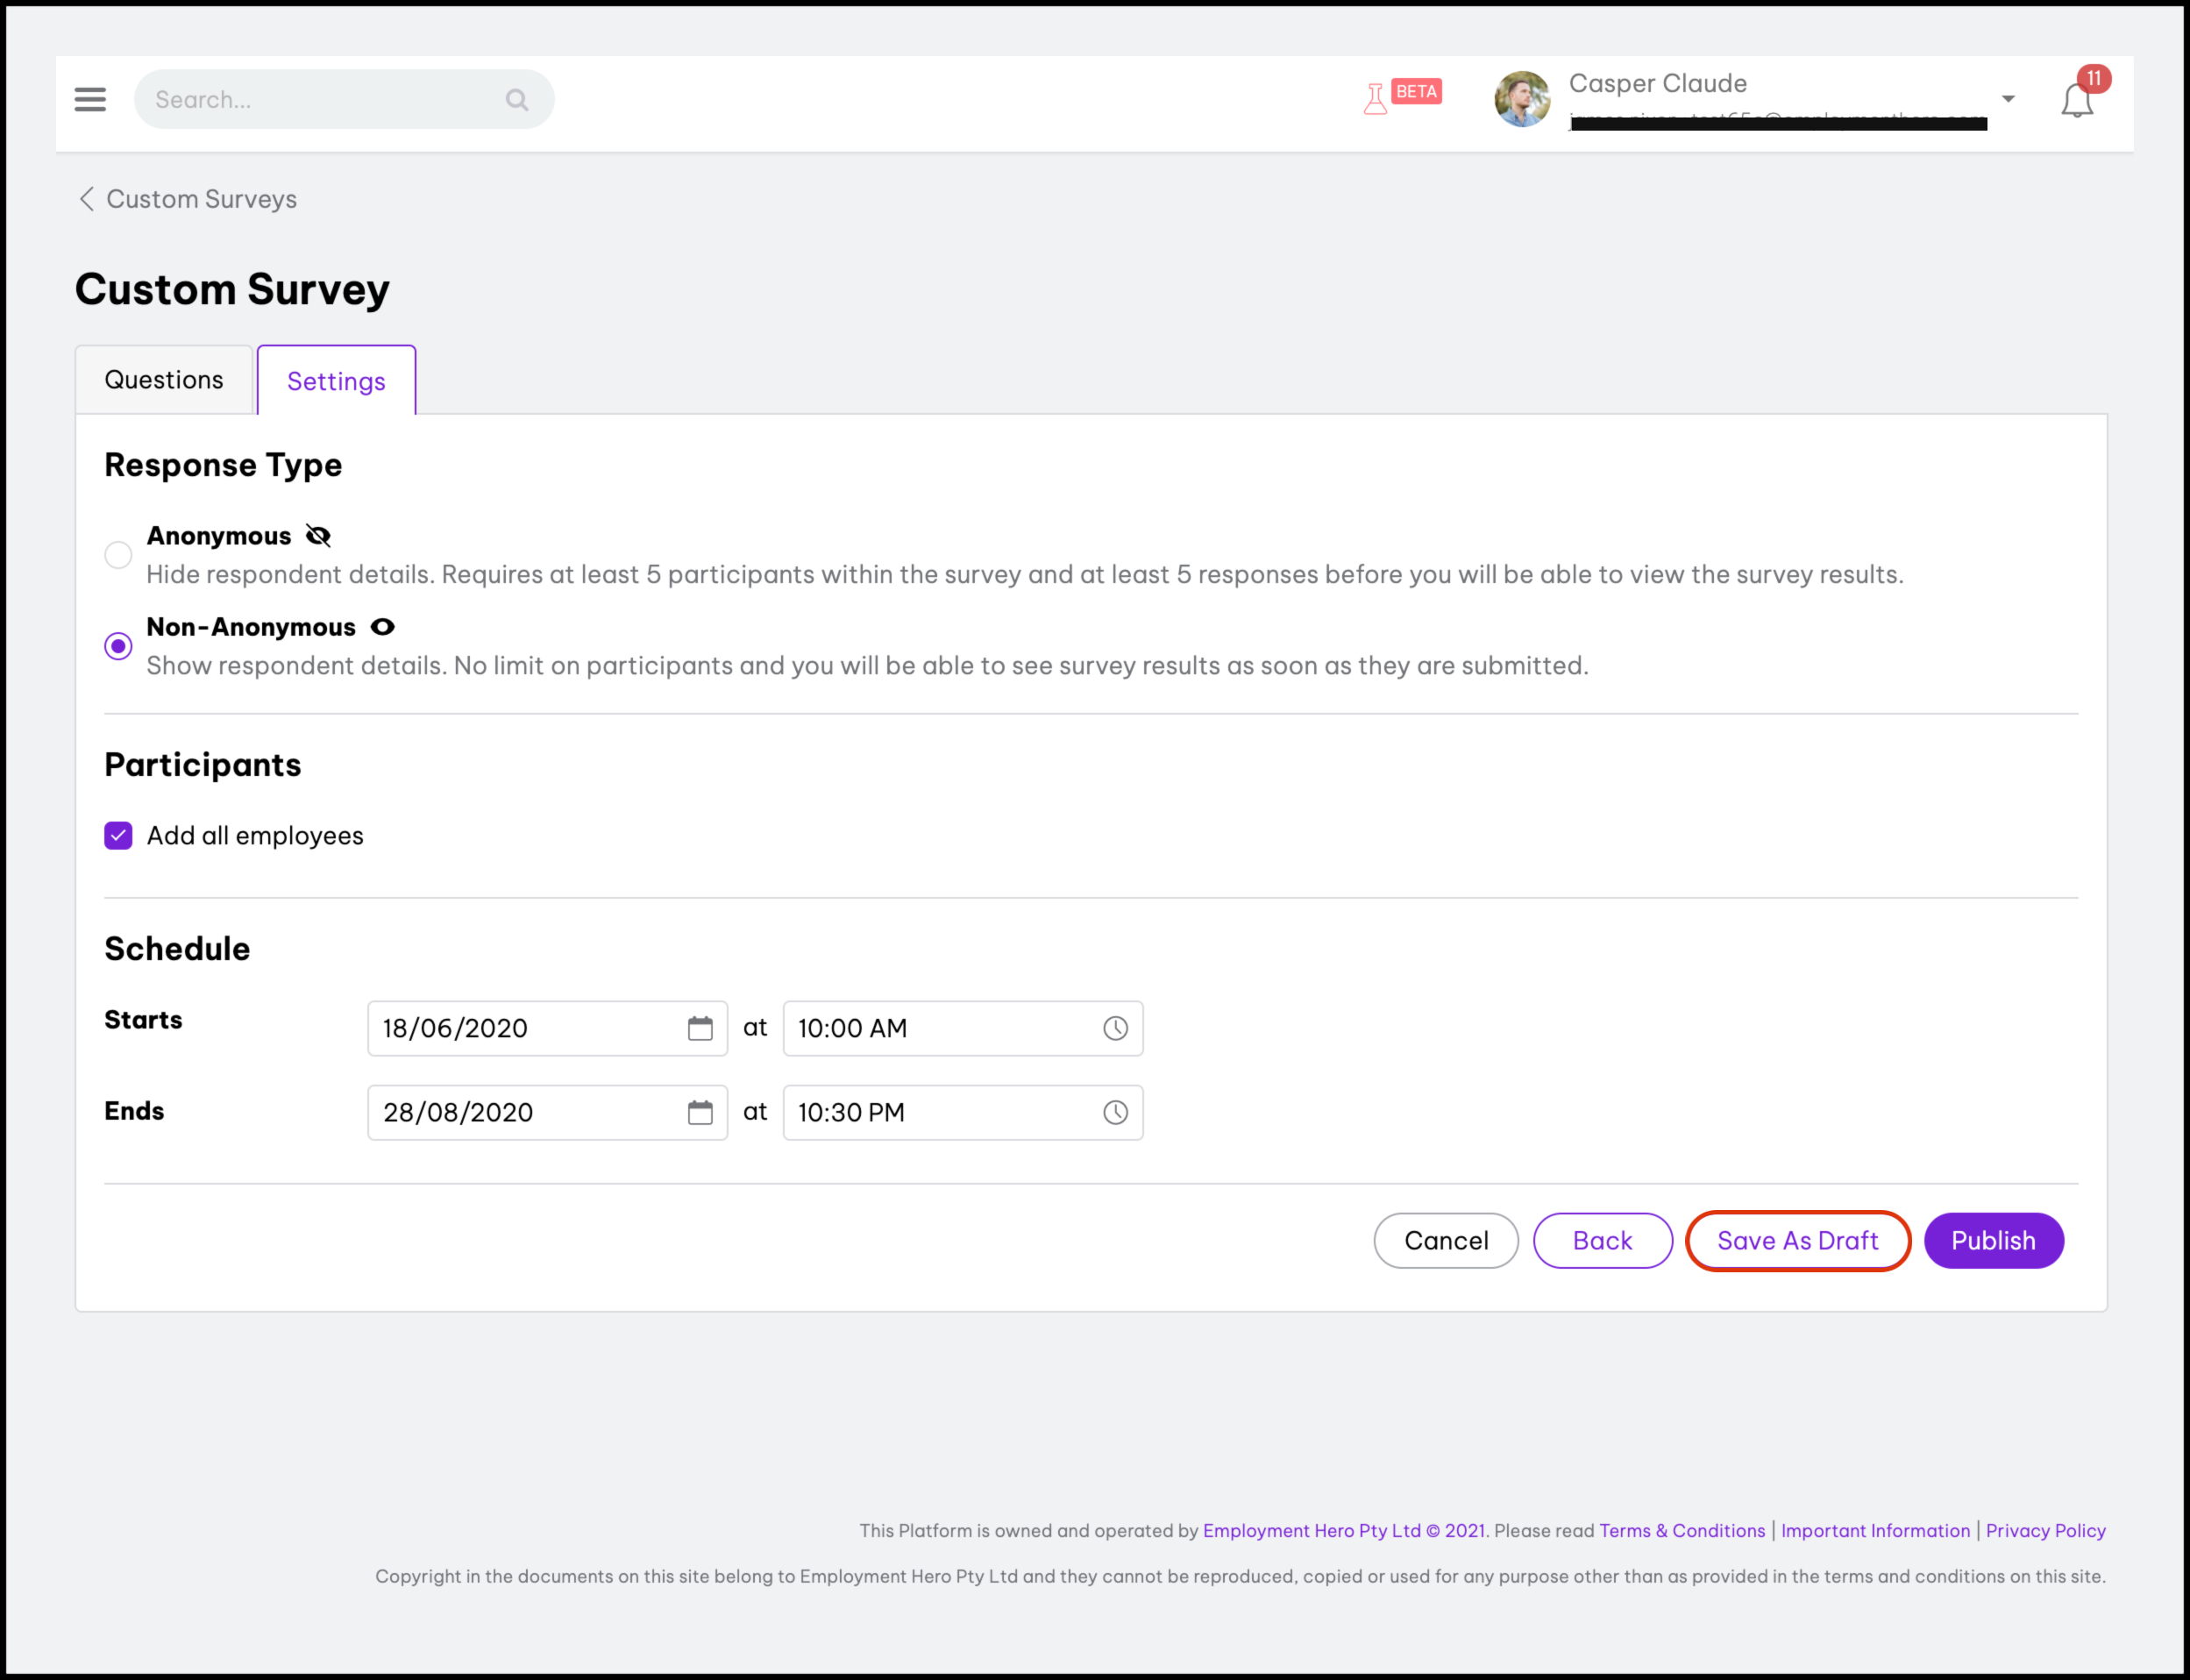Open the Starts date calendar icon

coord(700,1028)
